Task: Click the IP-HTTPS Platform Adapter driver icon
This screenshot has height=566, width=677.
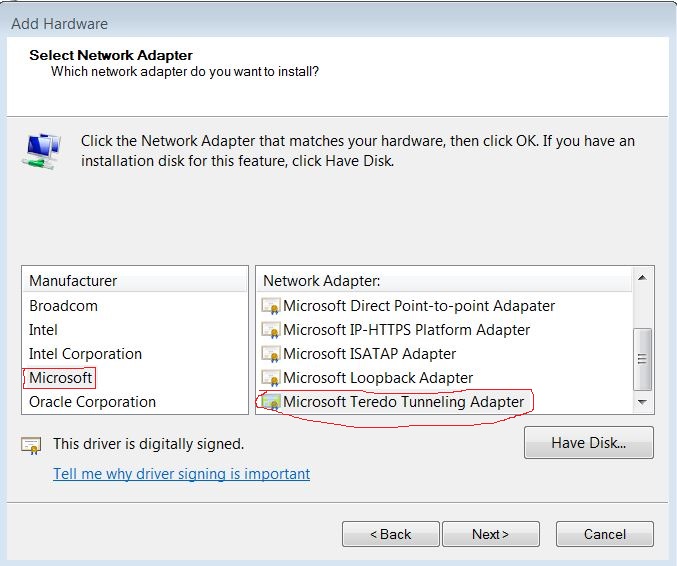Action: click(x=270, y=330)
